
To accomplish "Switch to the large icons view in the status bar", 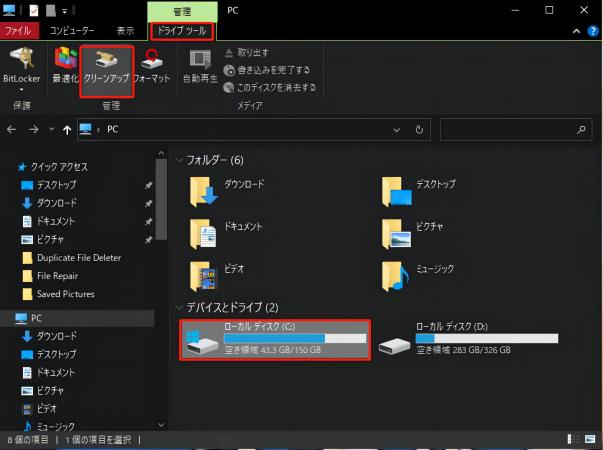I will pos(590,439).
